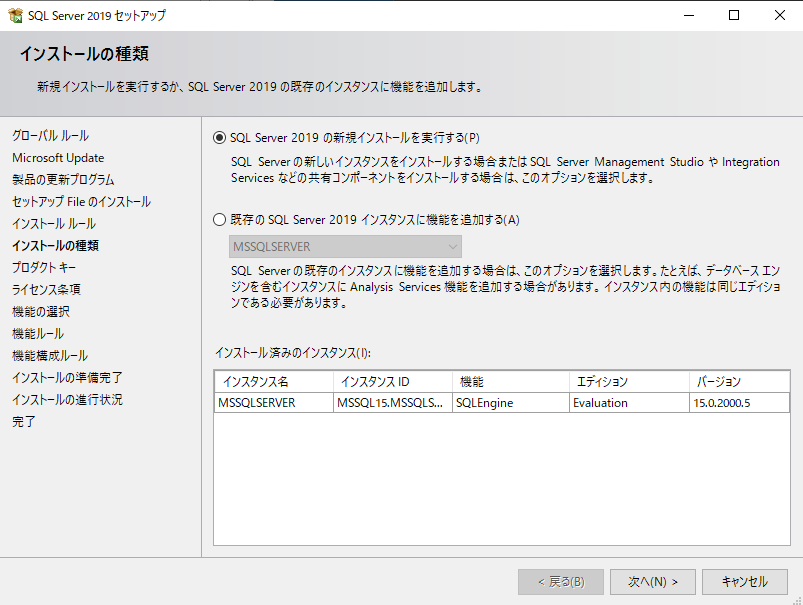Select 機能の選択 step in sidebar

[41, 311]
